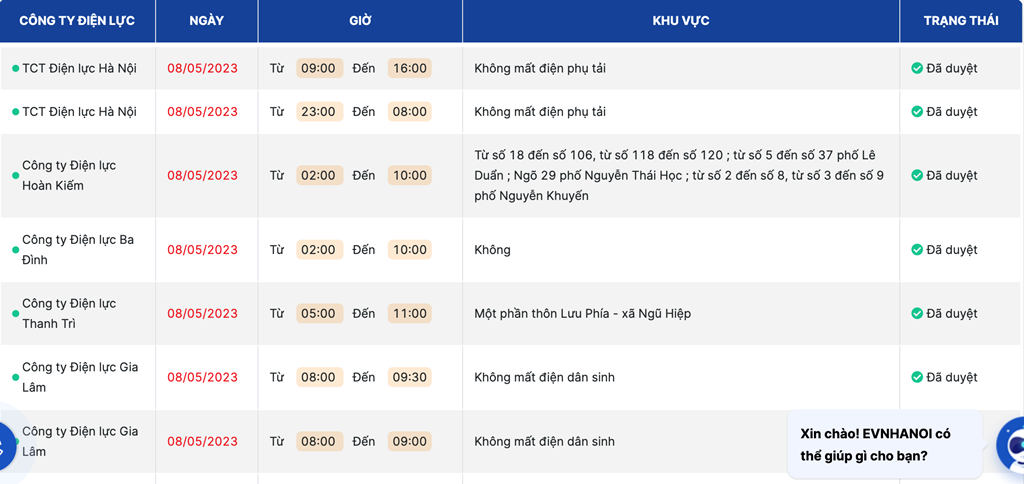Screen dimensions: 1024x484
Task: Click the approved checkmark icon in Hoàn Kiếm row
Action: [x=917, y=176]
